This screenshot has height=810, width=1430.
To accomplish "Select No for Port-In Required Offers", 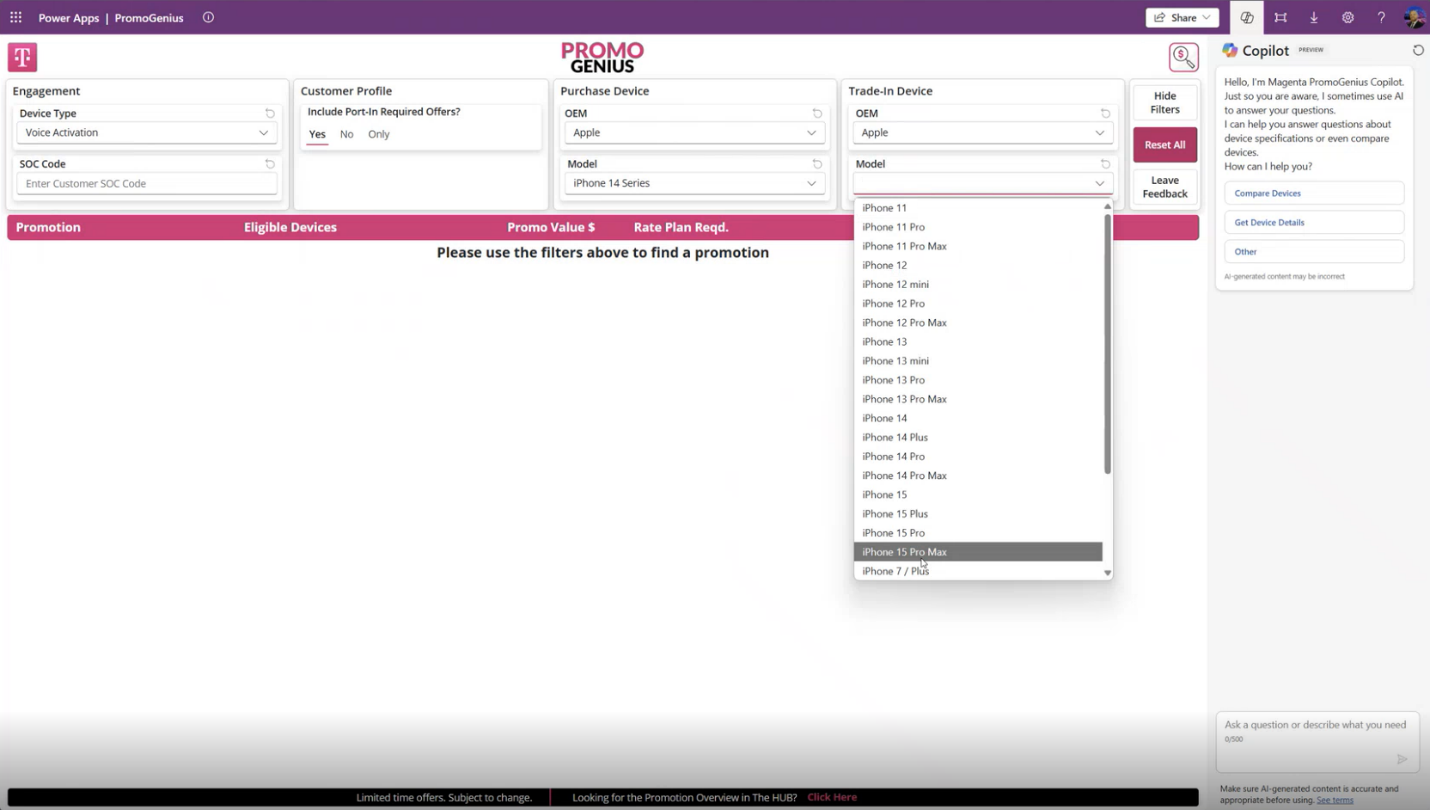I will [x=346, y=134].
